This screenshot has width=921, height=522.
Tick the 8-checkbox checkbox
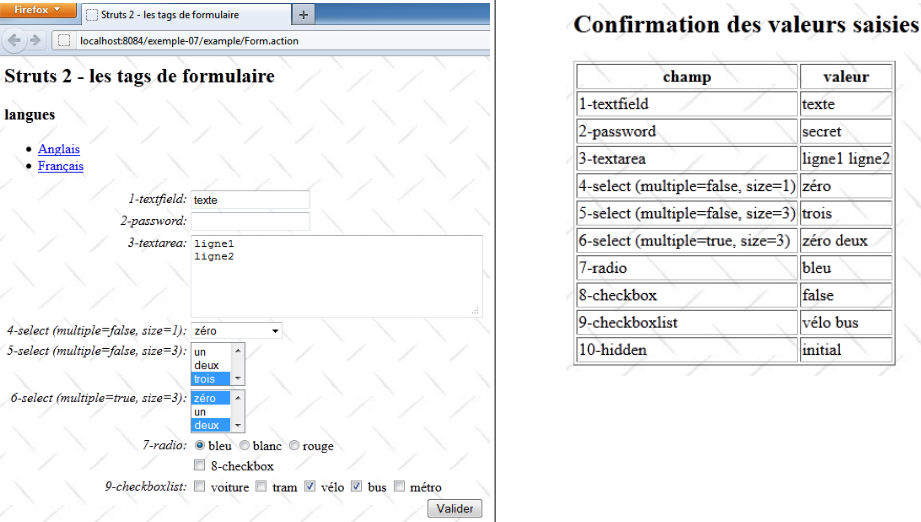pyautogui.click(x=200, y=466)
